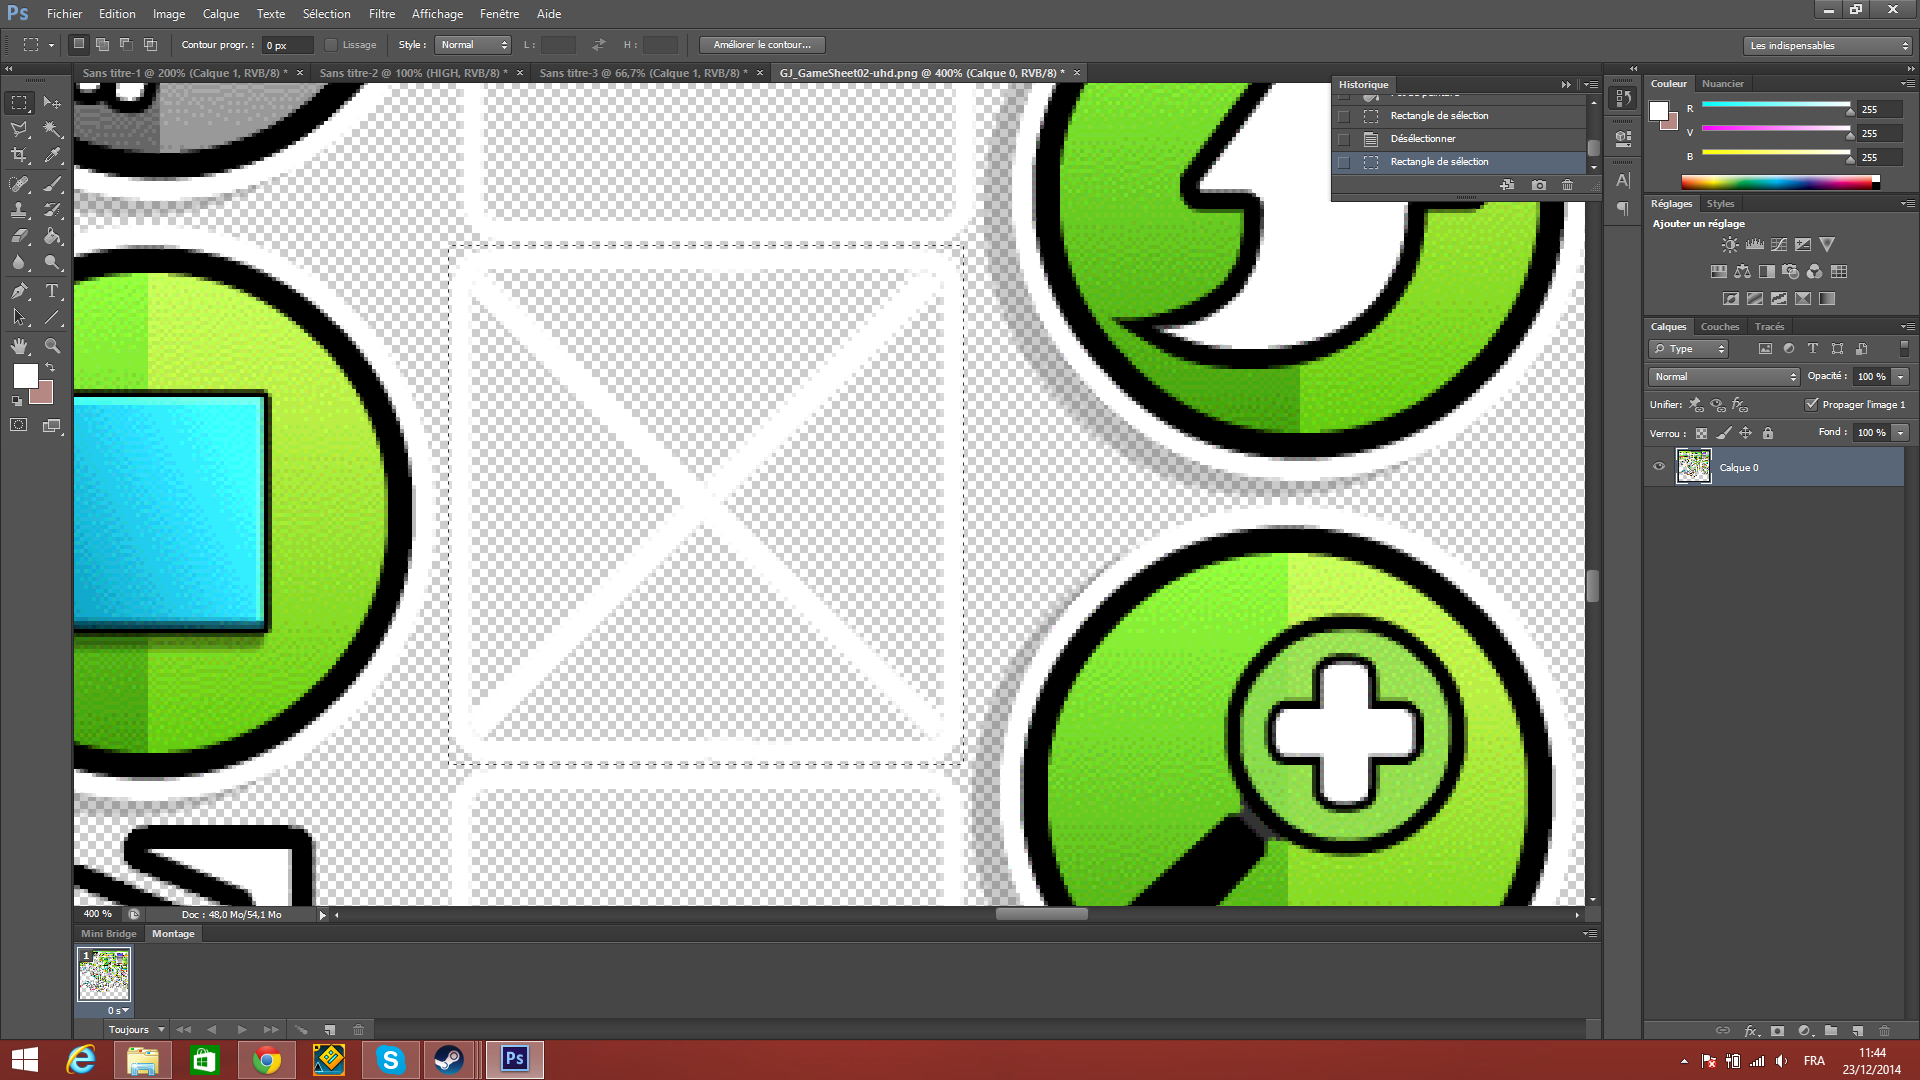Expand Les indispensables workspace dropdown
The width and height of the screenshot is (1920, 1080).
tap(1828, 45)
